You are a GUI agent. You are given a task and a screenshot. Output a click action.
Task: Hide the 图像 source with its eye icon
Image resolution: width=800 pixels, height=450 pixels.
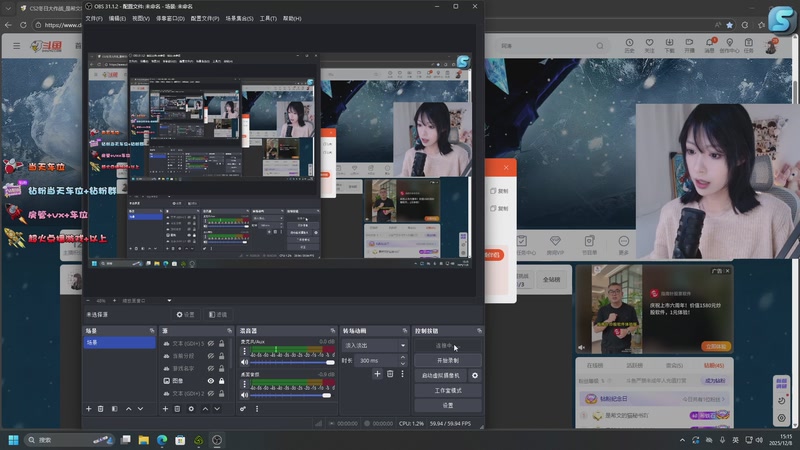coord(211,381)
